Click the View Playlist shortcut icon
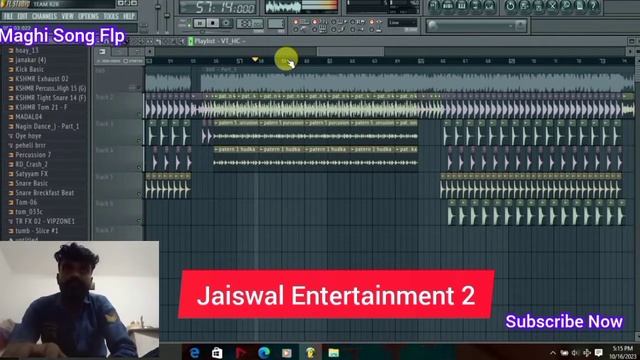The image size is (640, 360). point(433,6)
